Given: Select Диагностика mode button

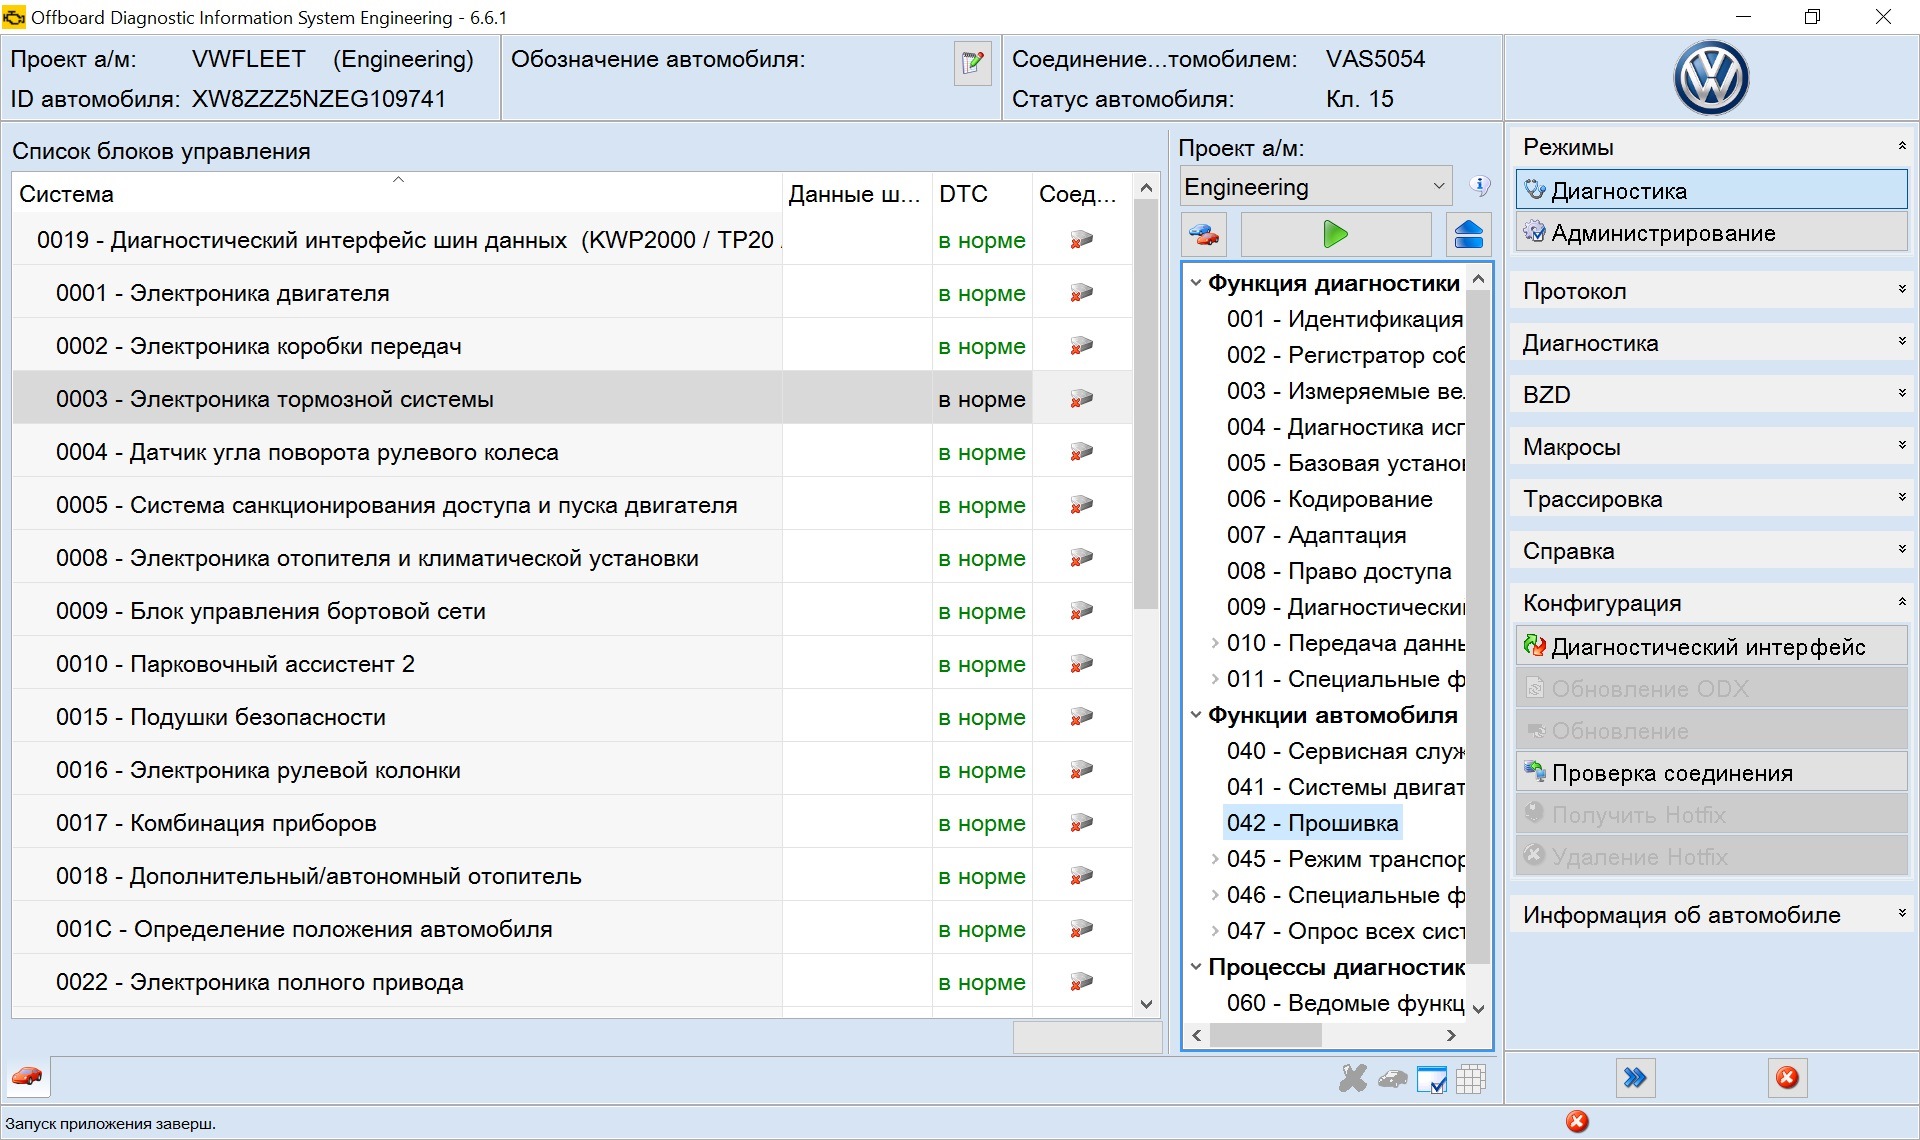Looking at the screenshot, I should 1711,190.
